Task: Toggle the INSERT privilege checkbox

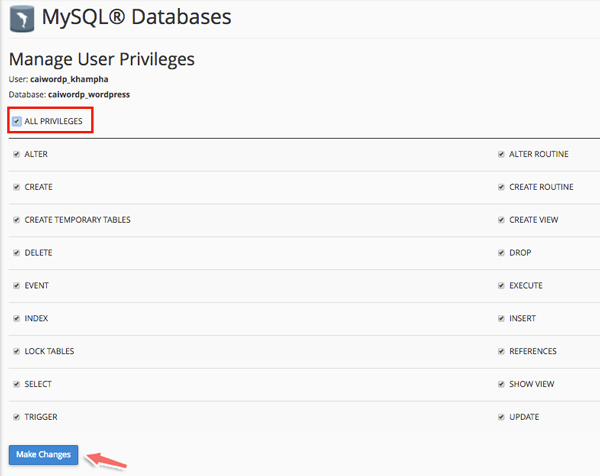Action: pos(501,319)
